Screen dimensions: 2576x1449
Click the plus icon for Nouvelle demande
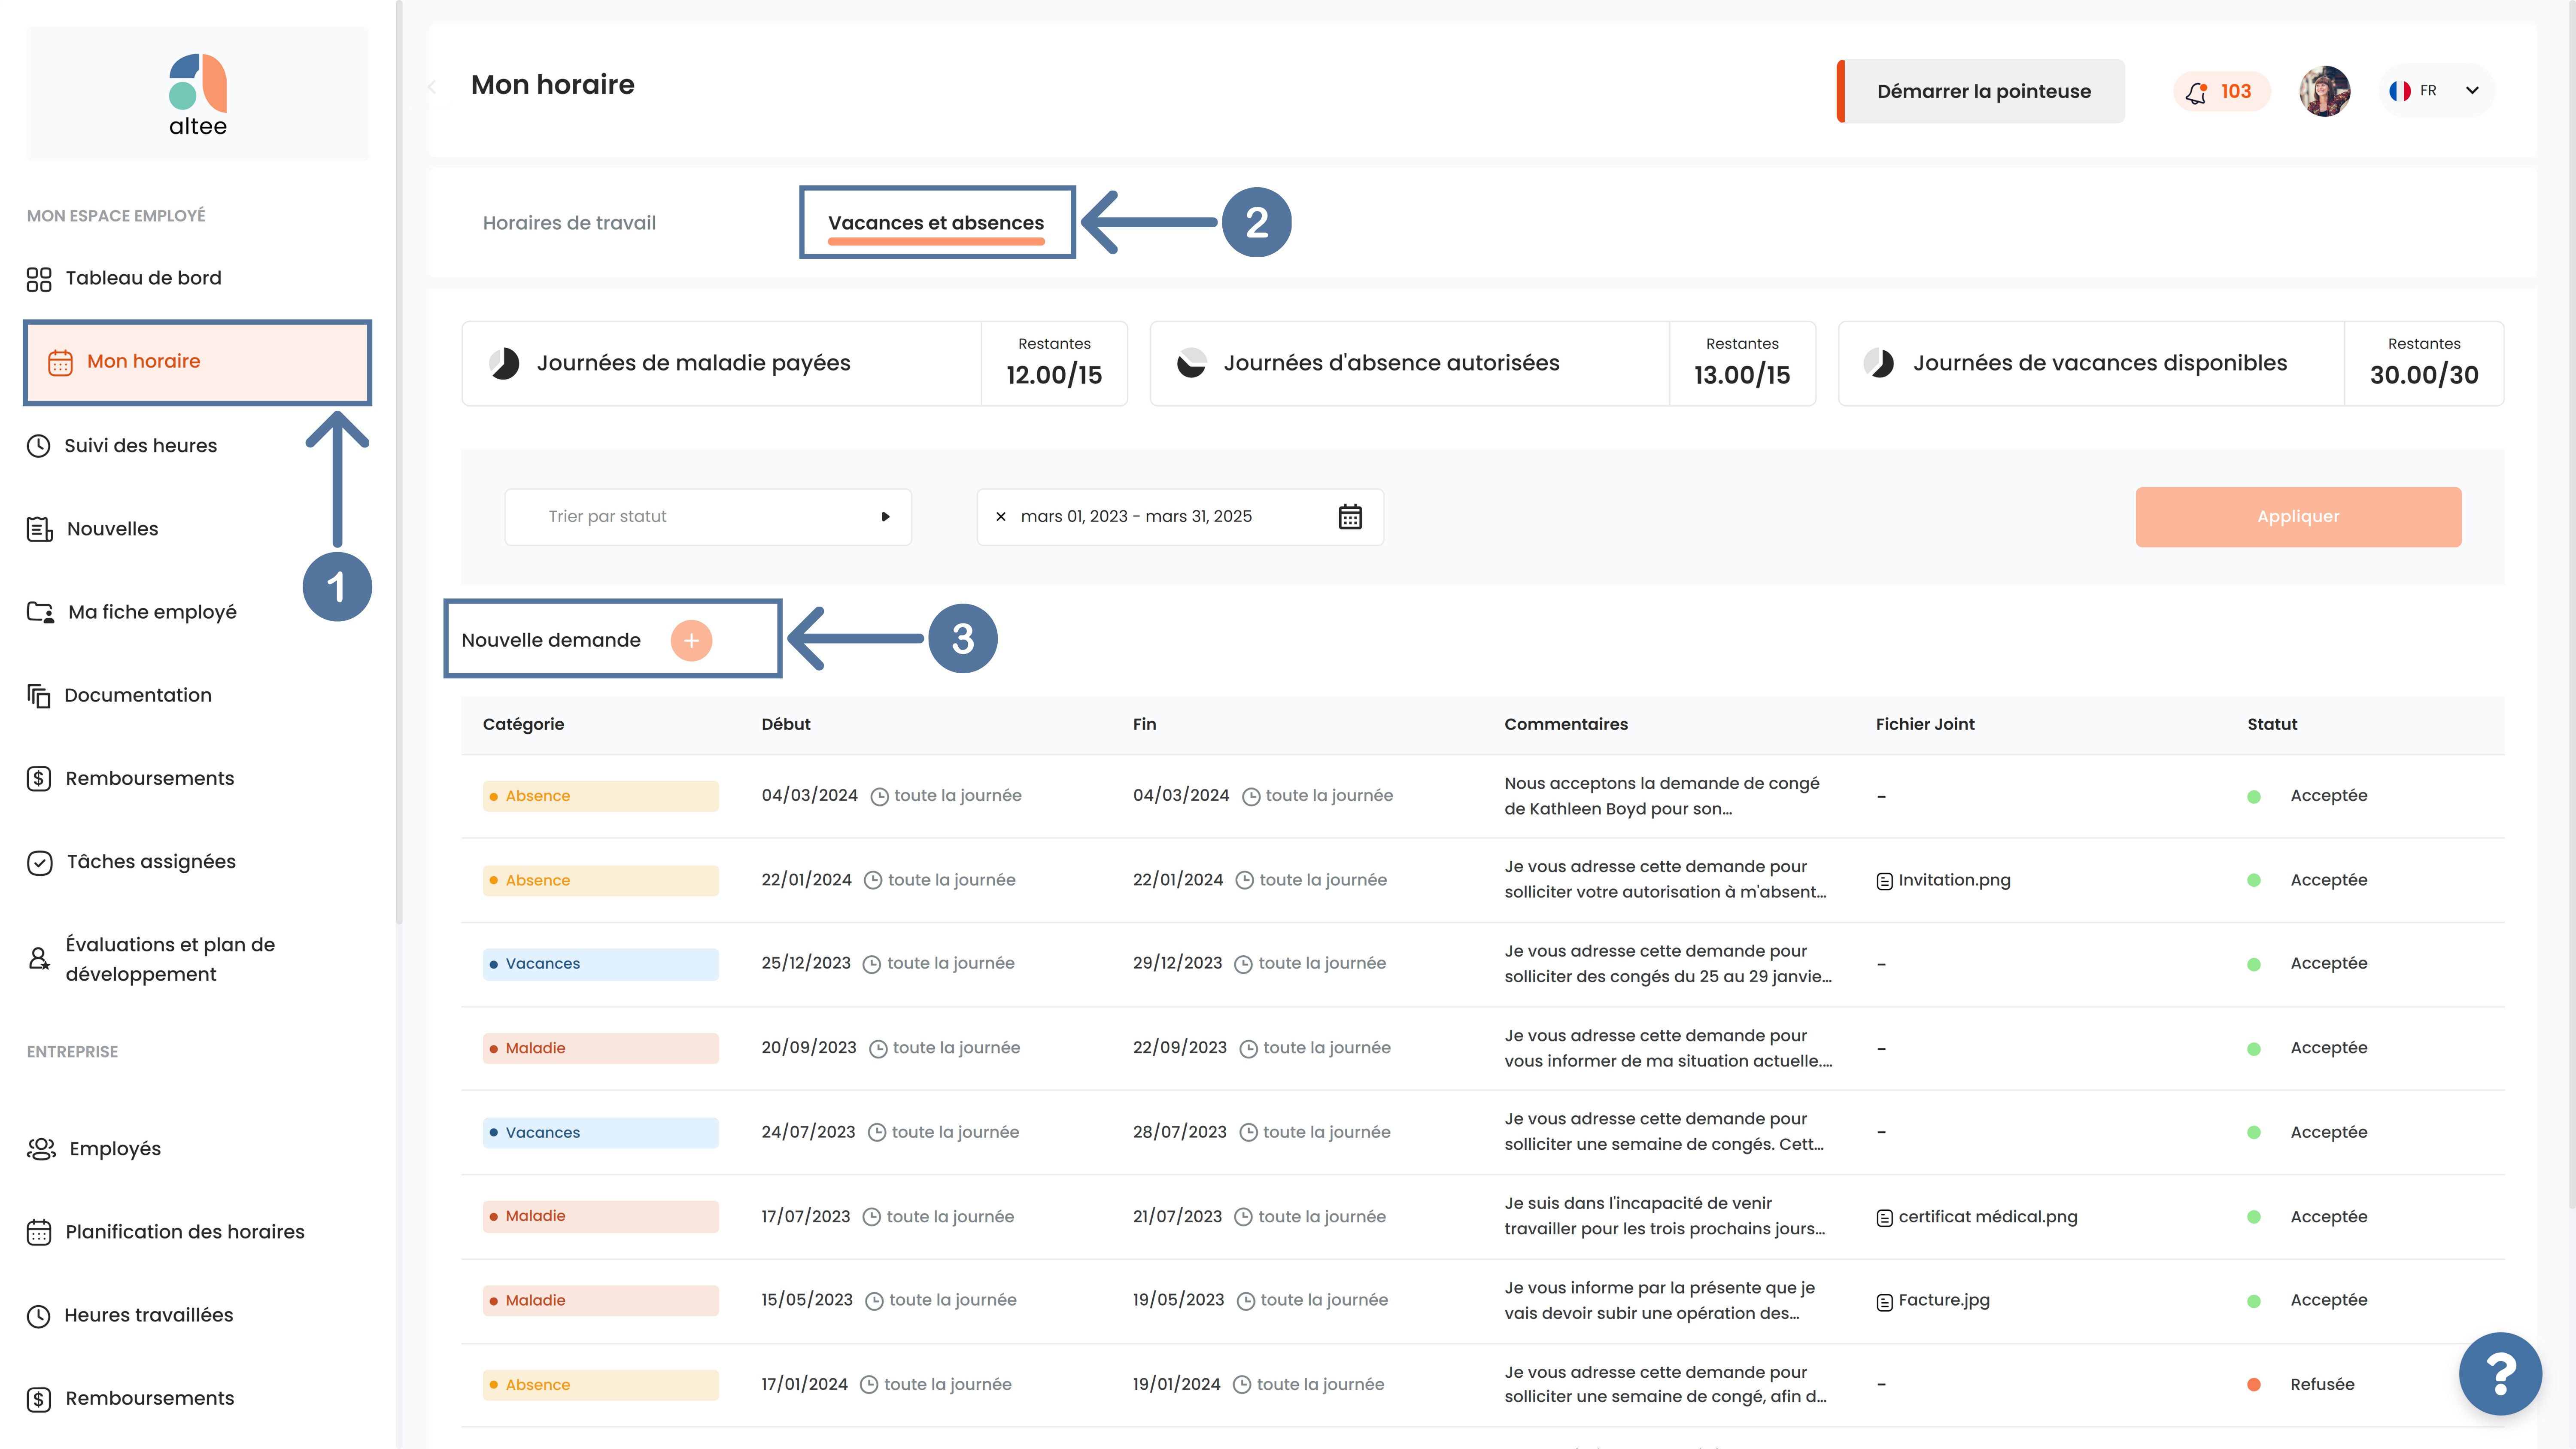[x=691, y=640]
